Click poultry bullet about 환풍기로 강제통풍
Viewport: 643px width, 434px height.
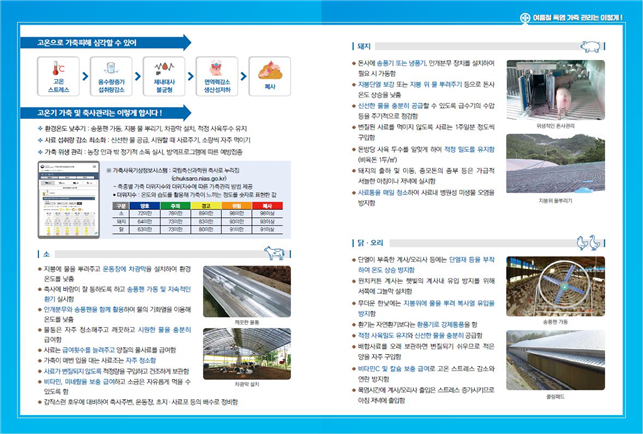pos(415,324)
